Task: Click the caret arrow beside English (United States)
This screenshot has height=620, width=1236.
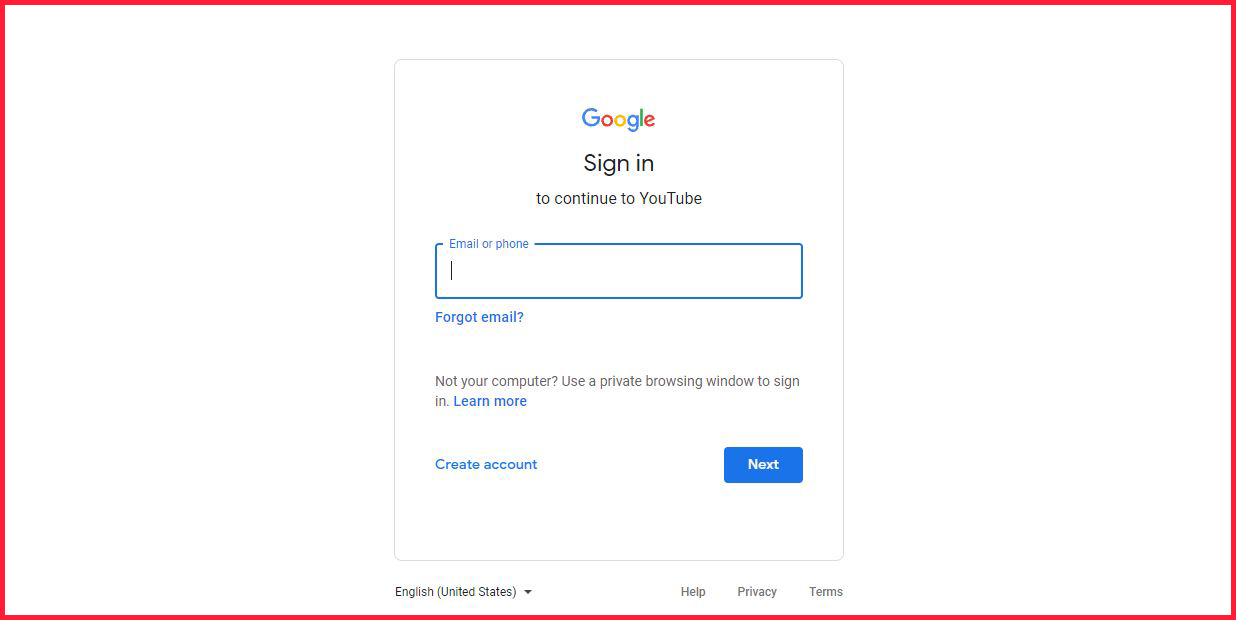Action: click(x=528, y=592)
